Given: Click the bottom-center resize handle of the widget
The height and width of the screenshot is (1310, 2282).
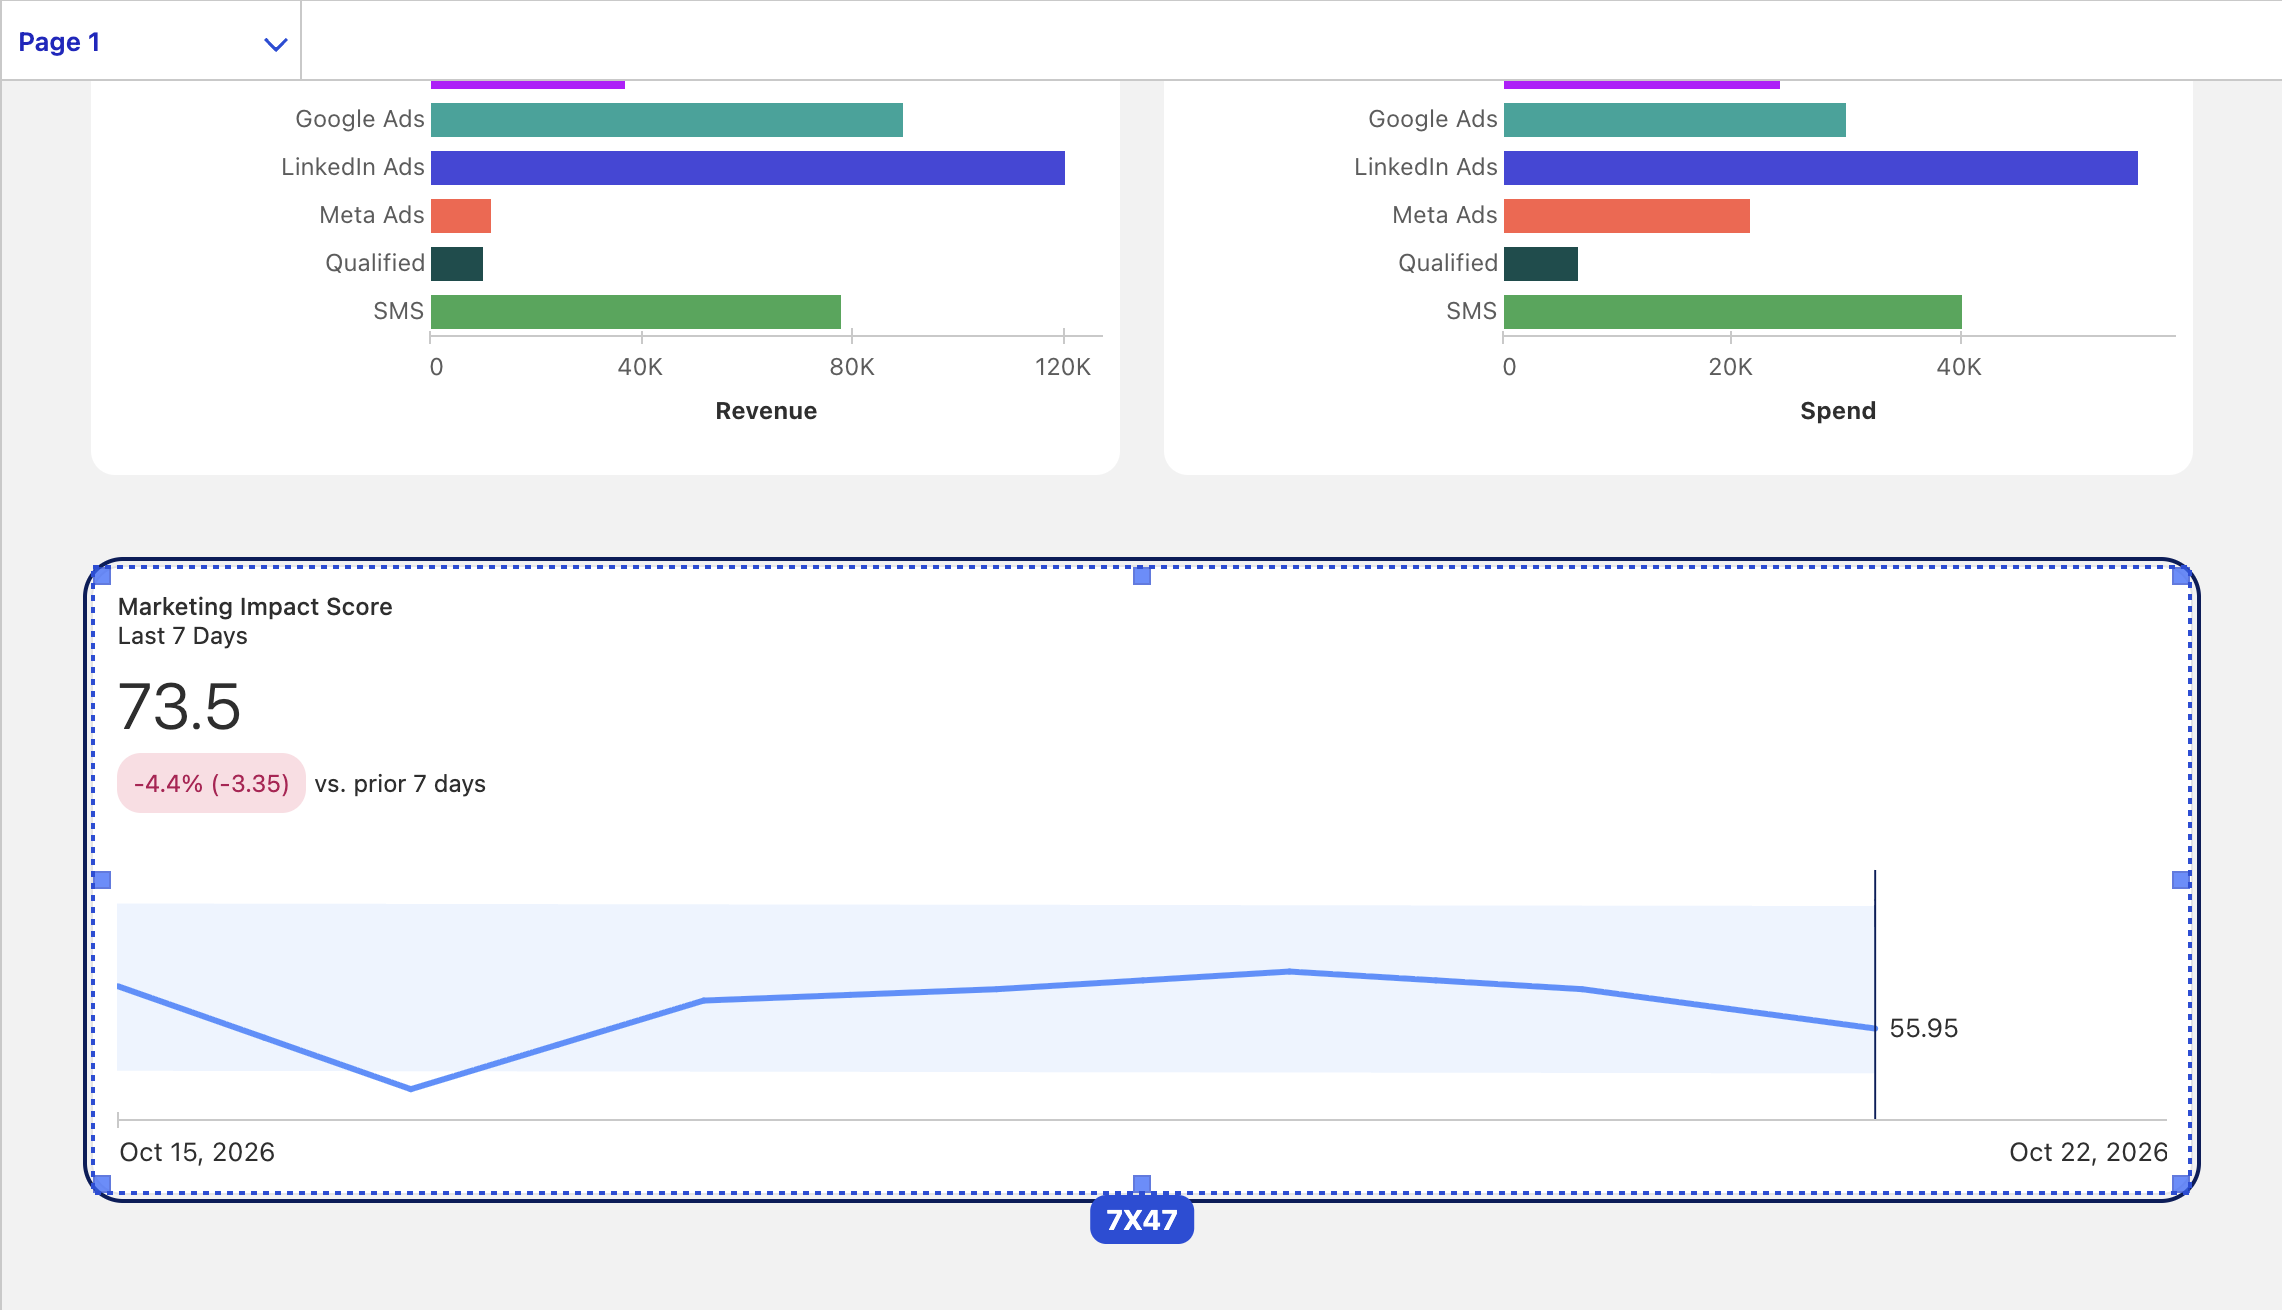Looking at the screenshot, I should pyautogui.click(x=1142, y=1184).
